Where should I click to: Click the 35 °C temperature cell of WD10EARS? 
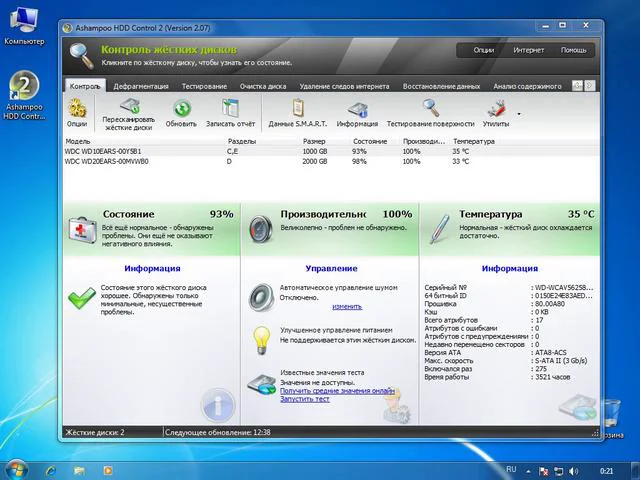(460, 151)
